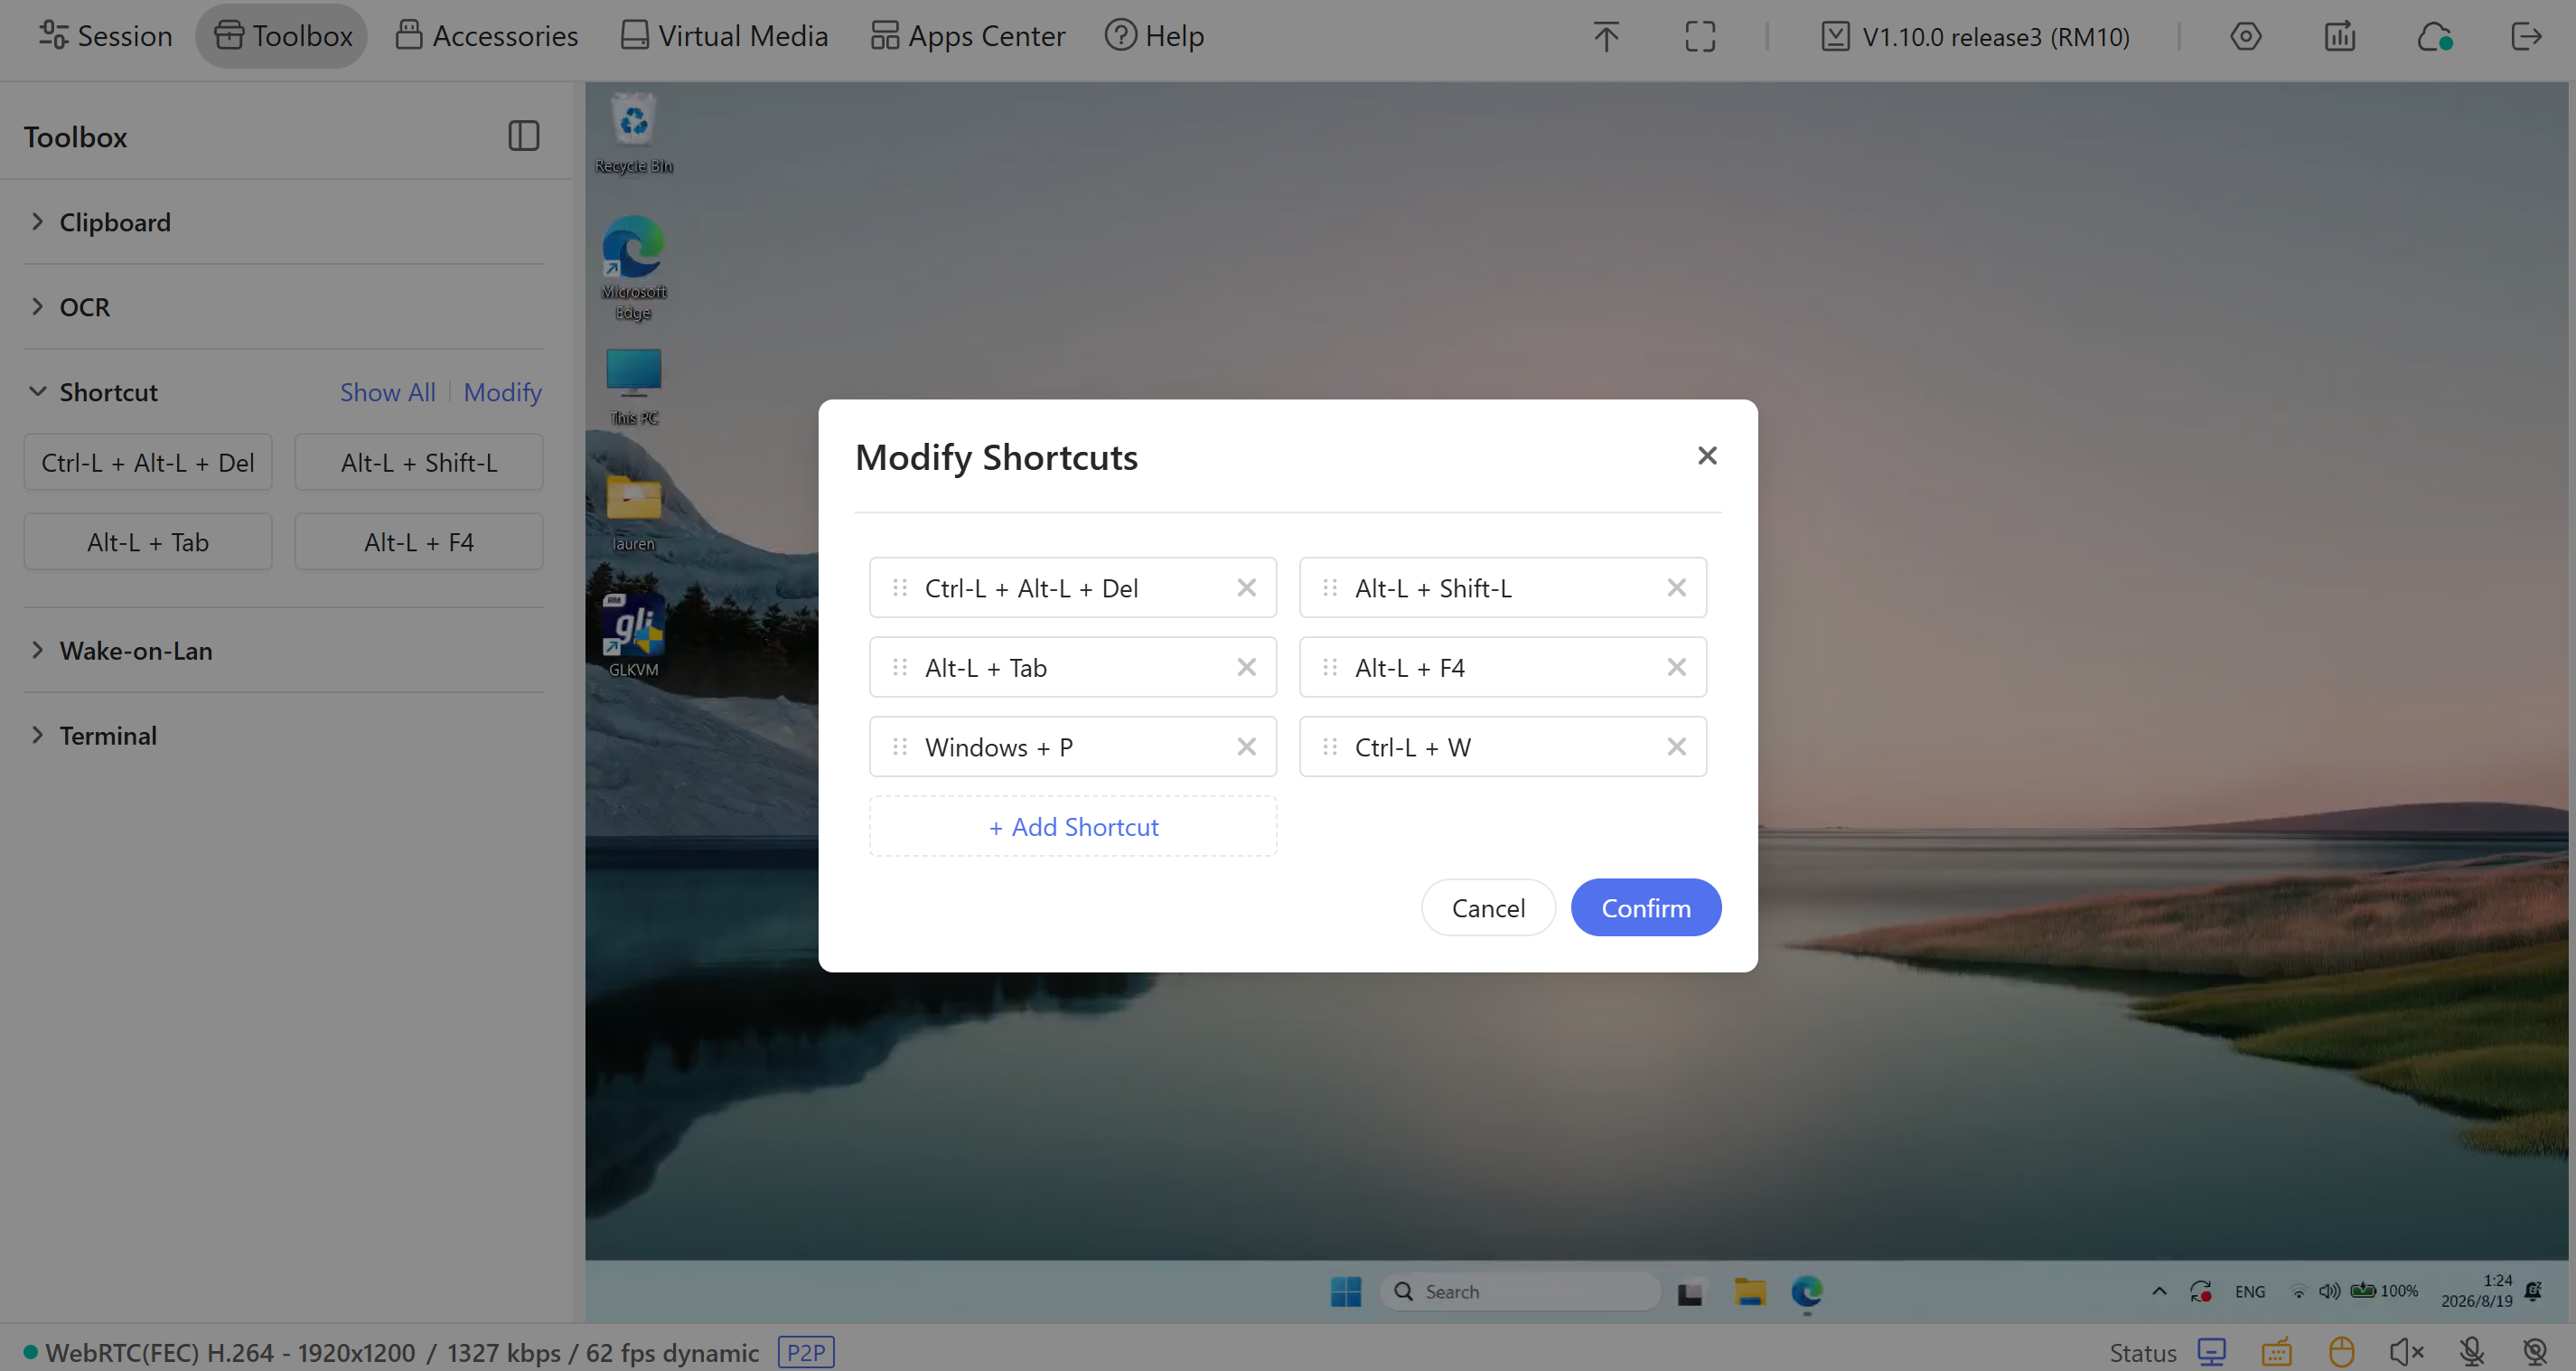Image resolution: width=2576 pixels, height=1371 pixels.
Task: Remove the Ctrl-L + Alt-L + Del shortcut
Action: click(1246, 588)
